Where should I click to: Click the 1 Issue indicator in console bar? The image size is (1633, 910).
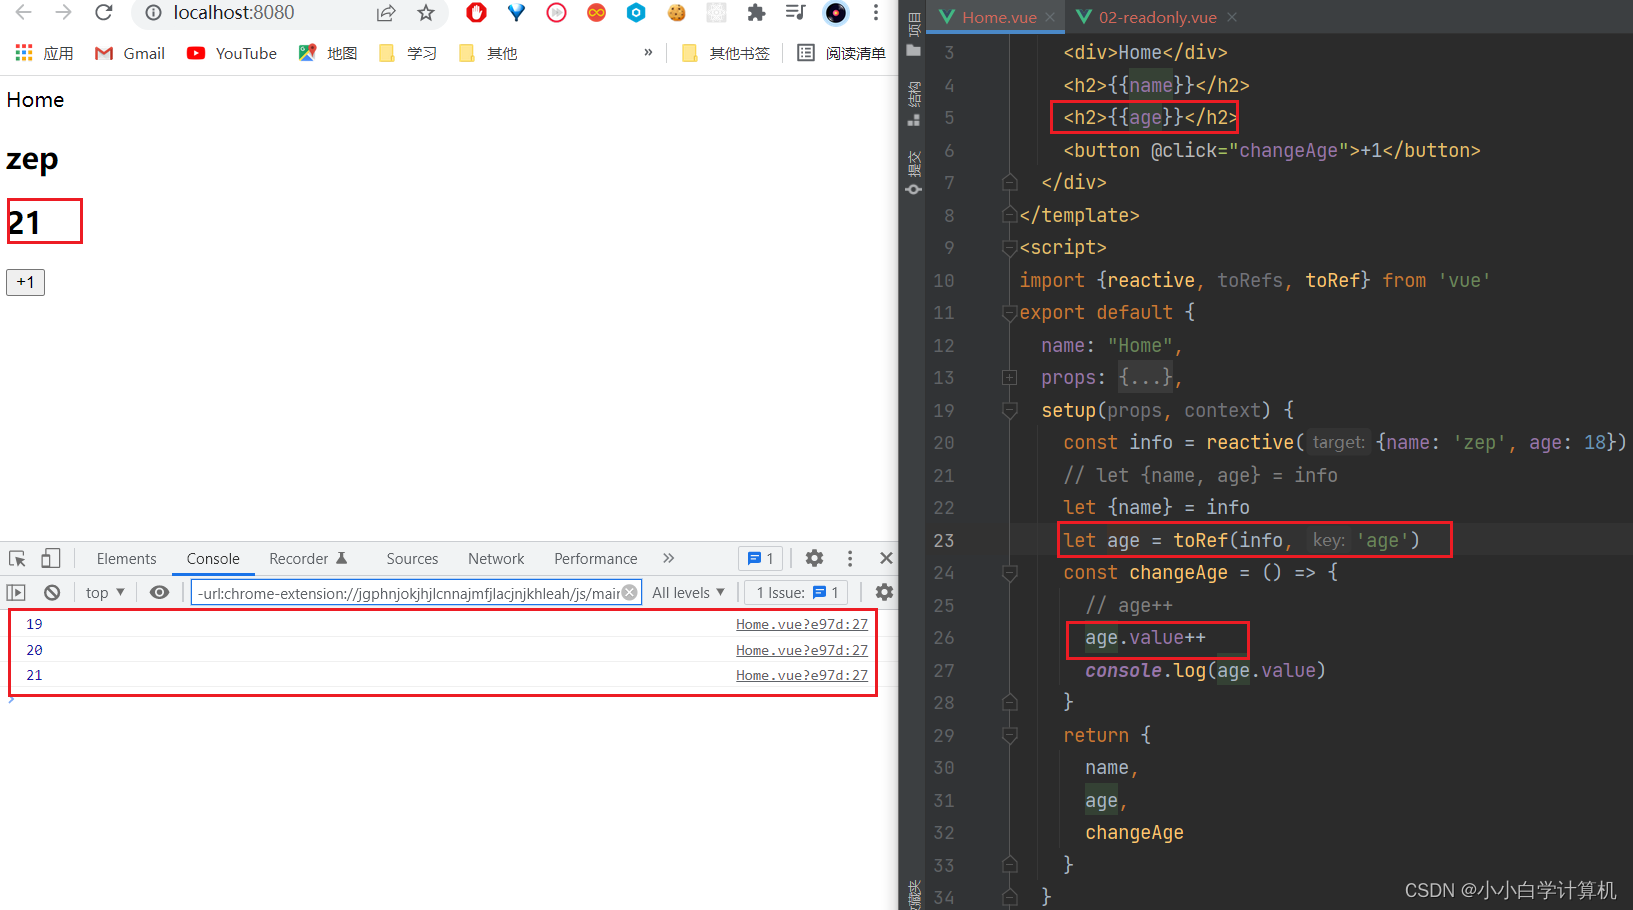[x=797, y=592]
